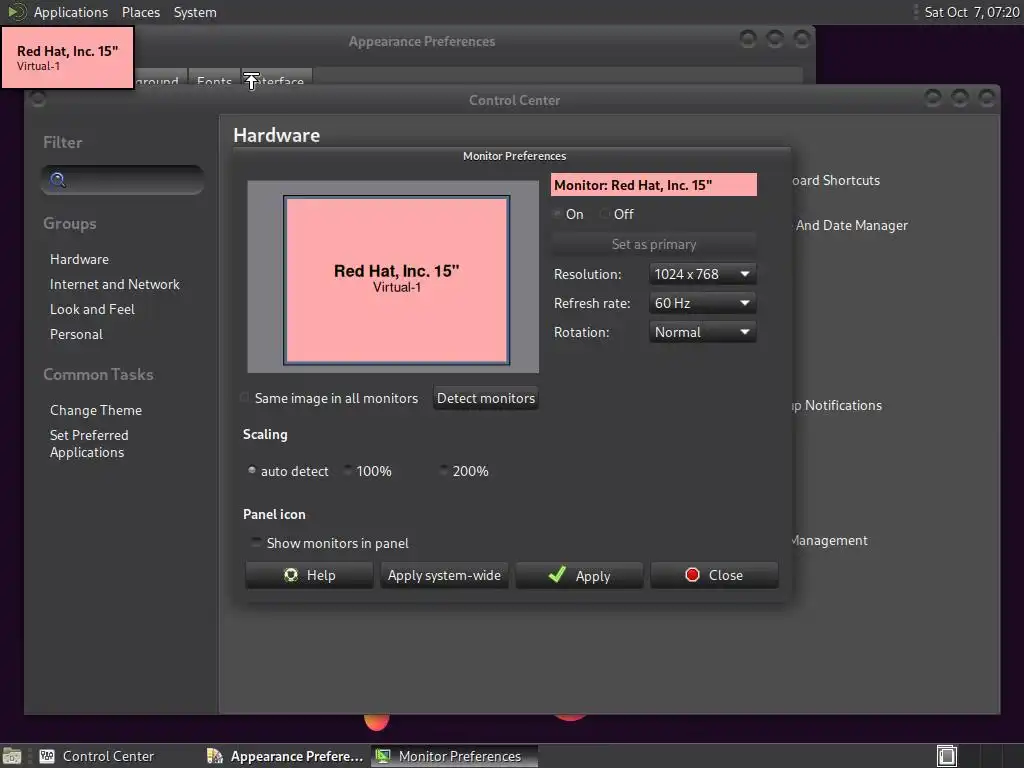Screen dimensions: 1024x768
Task: Open the Applications menu
Action: (71, 12)
